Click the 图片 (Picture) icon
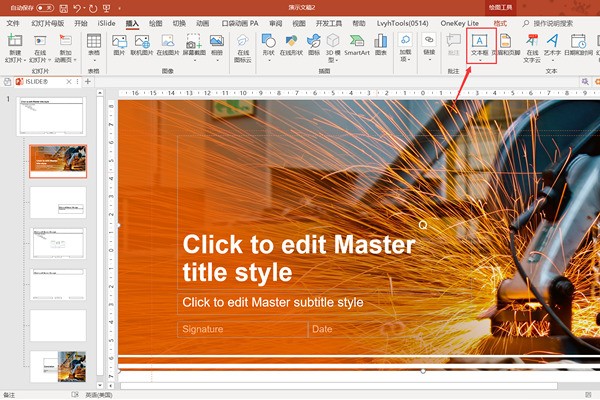The image size is (600, 400). coord(120,46)
